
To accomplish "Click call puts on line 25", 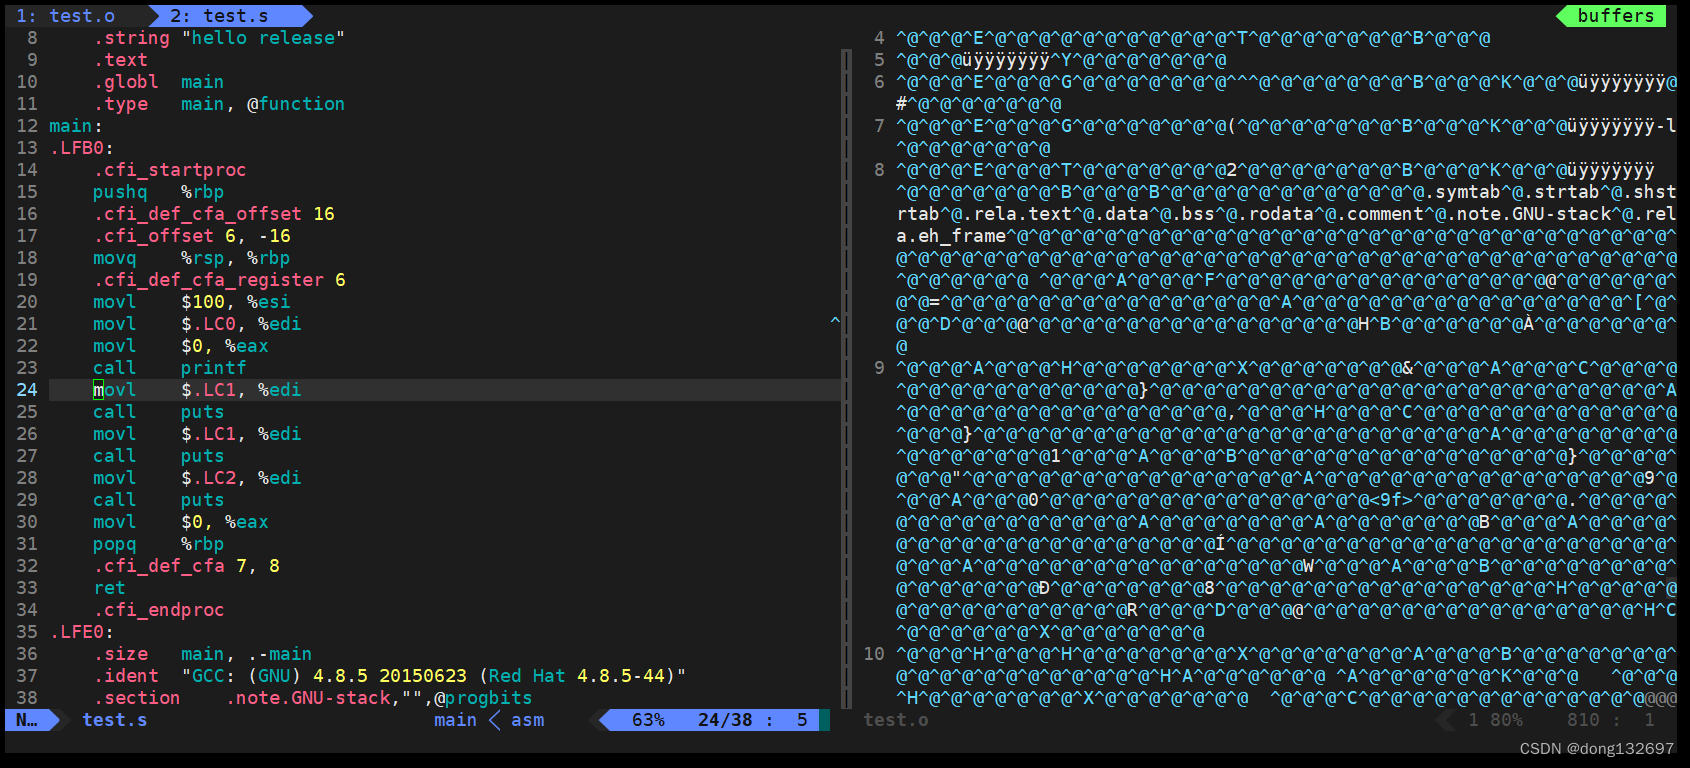I will coord(159,412).
